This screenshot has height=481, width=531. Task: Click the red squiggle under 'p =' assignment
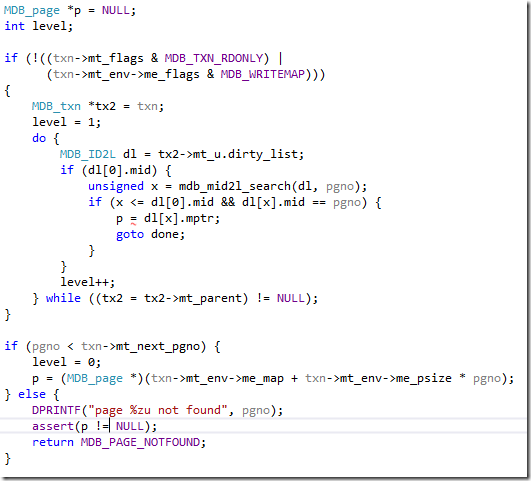(133, 224)
